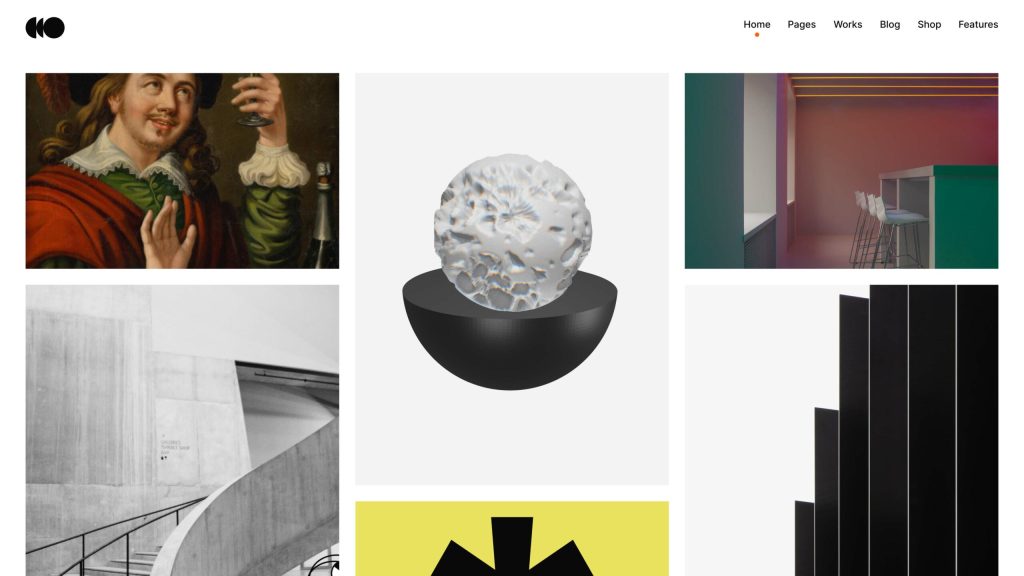1024x576 pixels.
Task: Open the classical painting portfolio item
Action: coord(182,170)
